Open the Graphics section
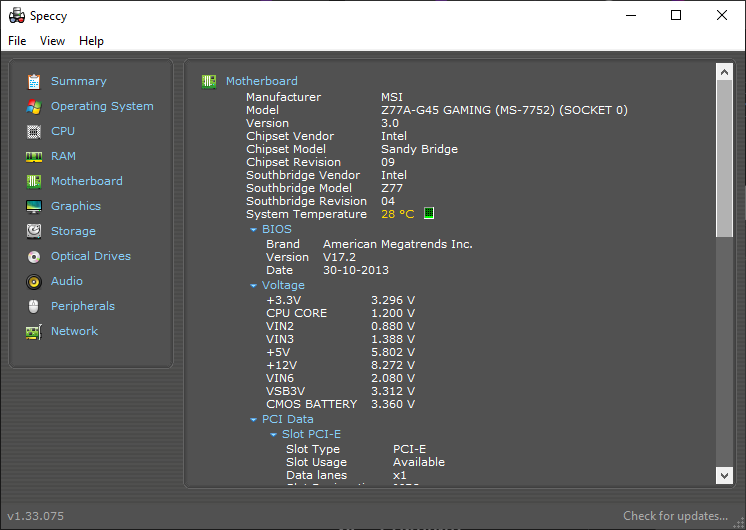This screenshot has height=530, width=746. 76,206
